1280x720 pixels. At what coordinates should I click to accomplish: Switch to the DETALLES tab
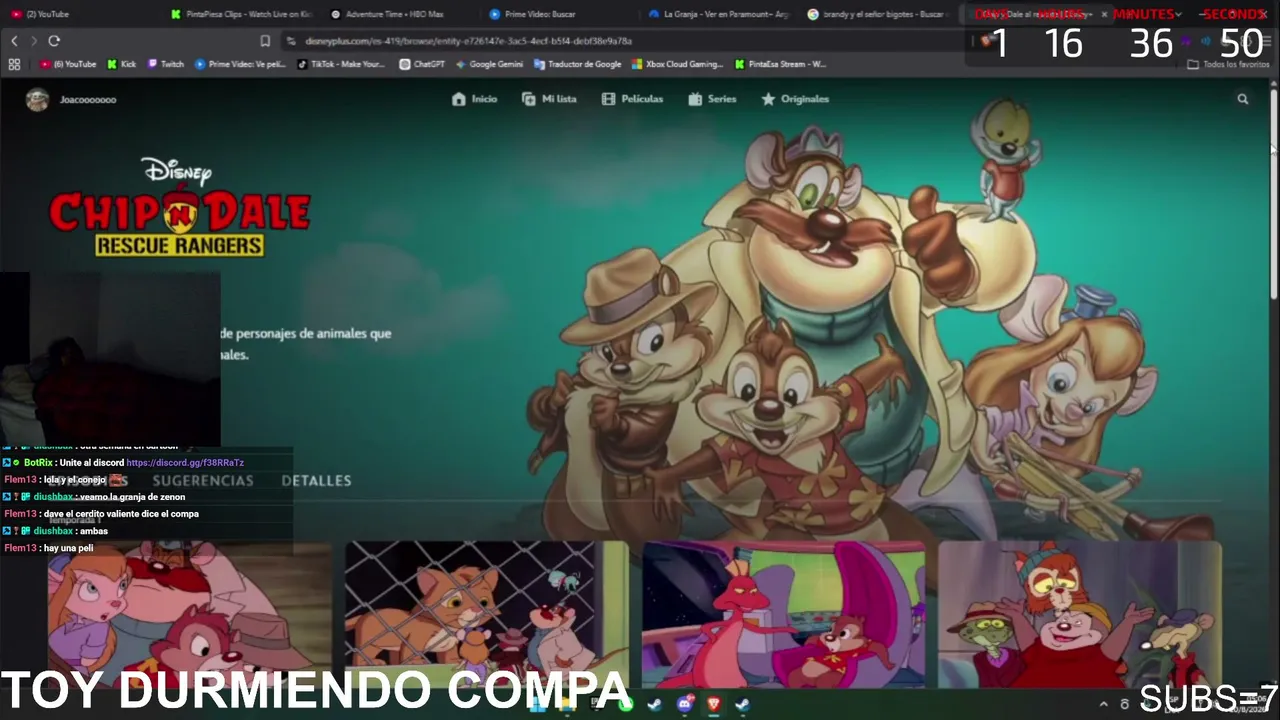[316, 481]
